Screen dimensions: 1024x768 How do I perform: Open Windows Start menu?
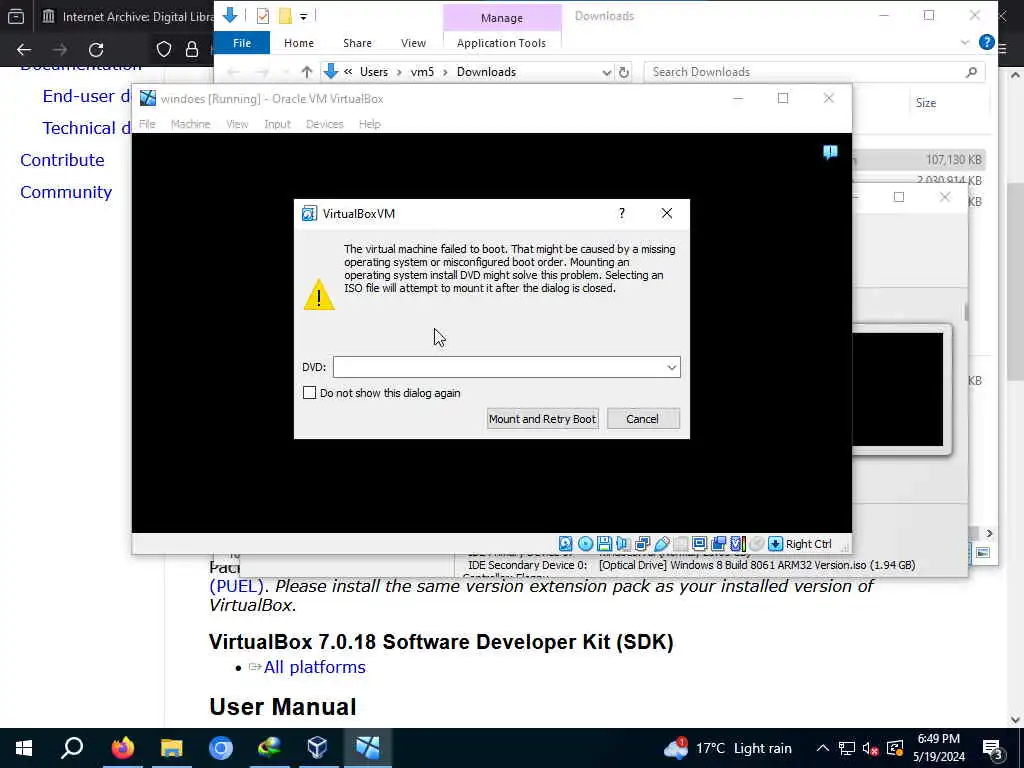(24, 748)
